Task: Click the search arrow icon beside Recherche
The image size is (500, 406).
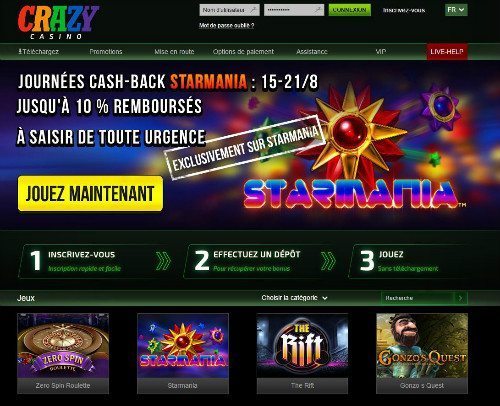Action: (x=461, y=298)
